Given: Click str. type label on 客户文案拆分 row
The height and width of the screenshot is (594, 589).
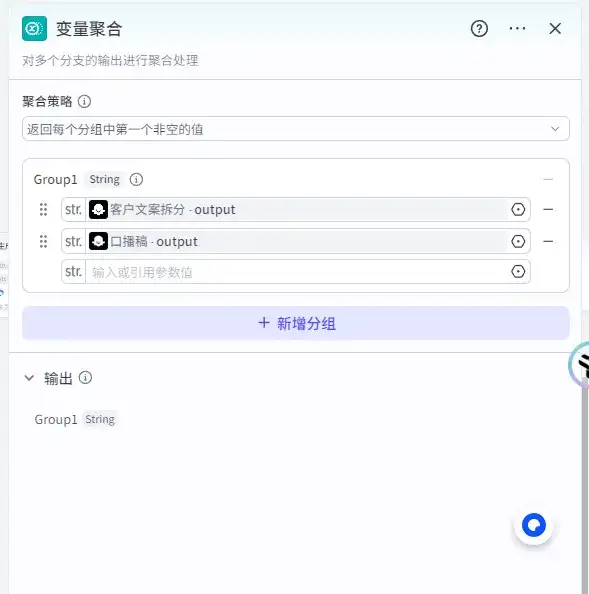Looking at the screenshot, I should tap(73, 209).
